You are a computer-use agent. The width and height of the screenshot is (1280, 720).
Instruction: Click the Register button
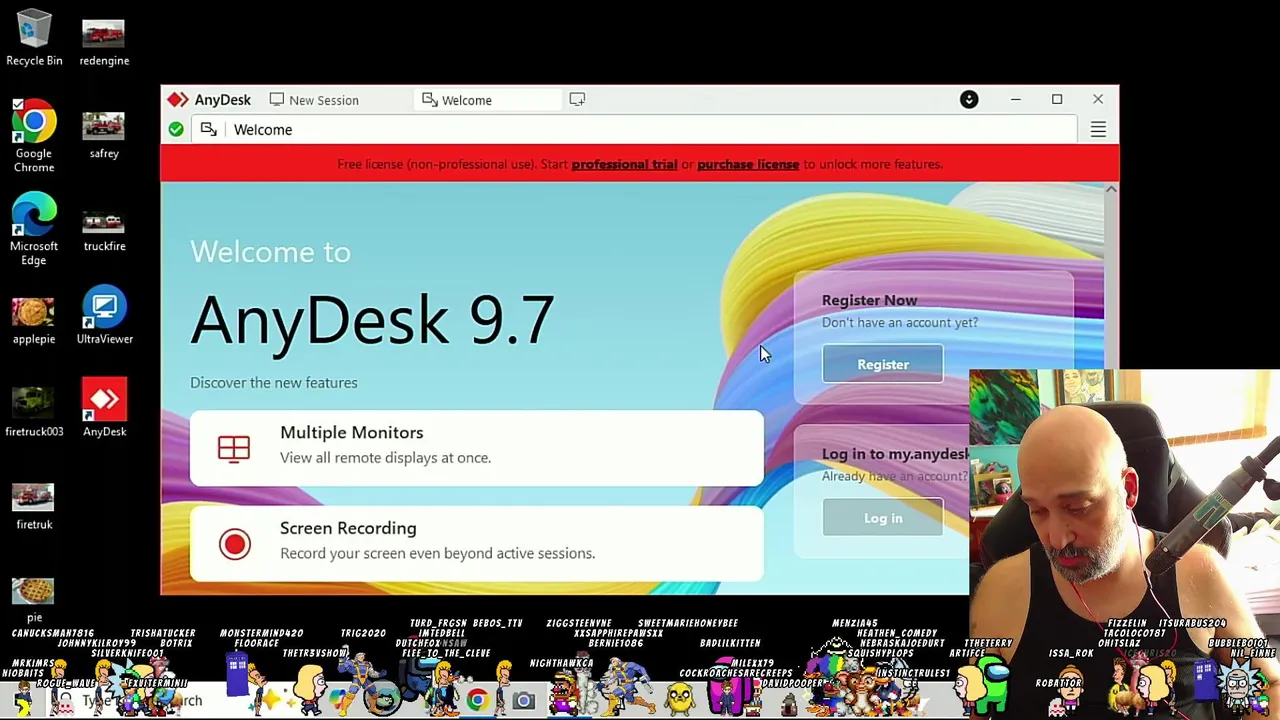tap(882, 364)
